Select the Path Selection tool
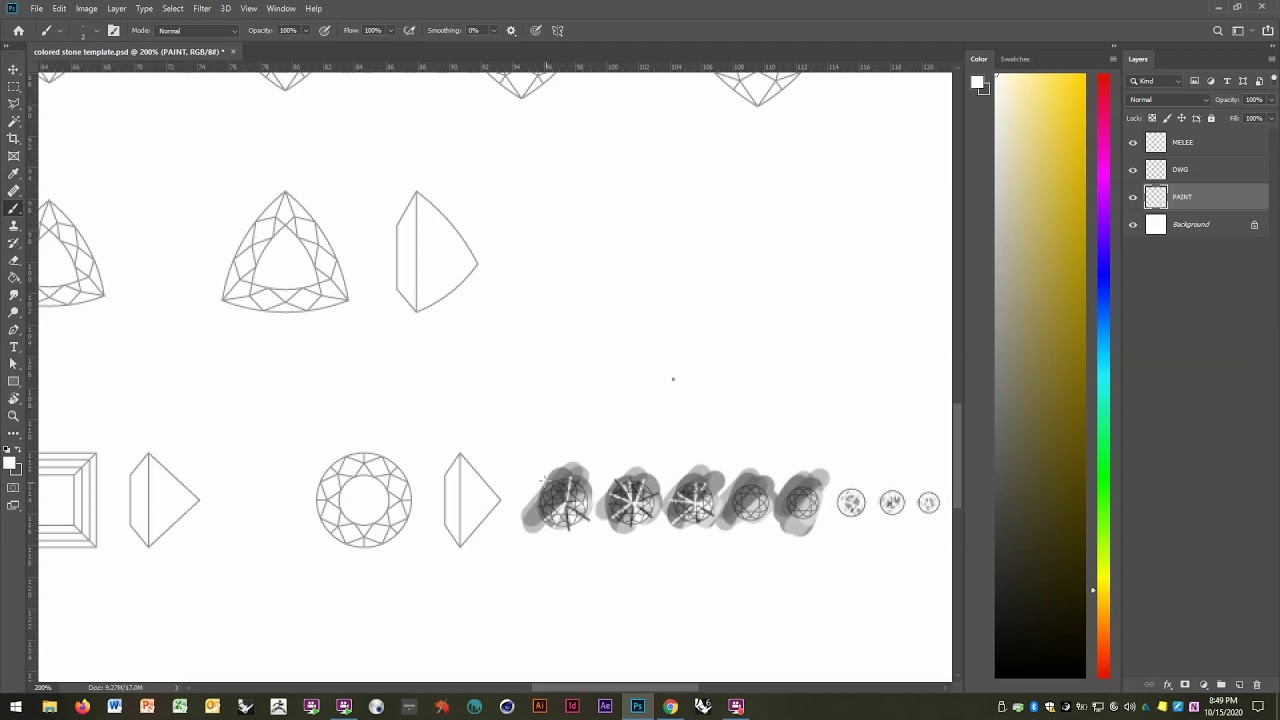The width and height of the screenshot is (1280, 720). tap(13, 364)
